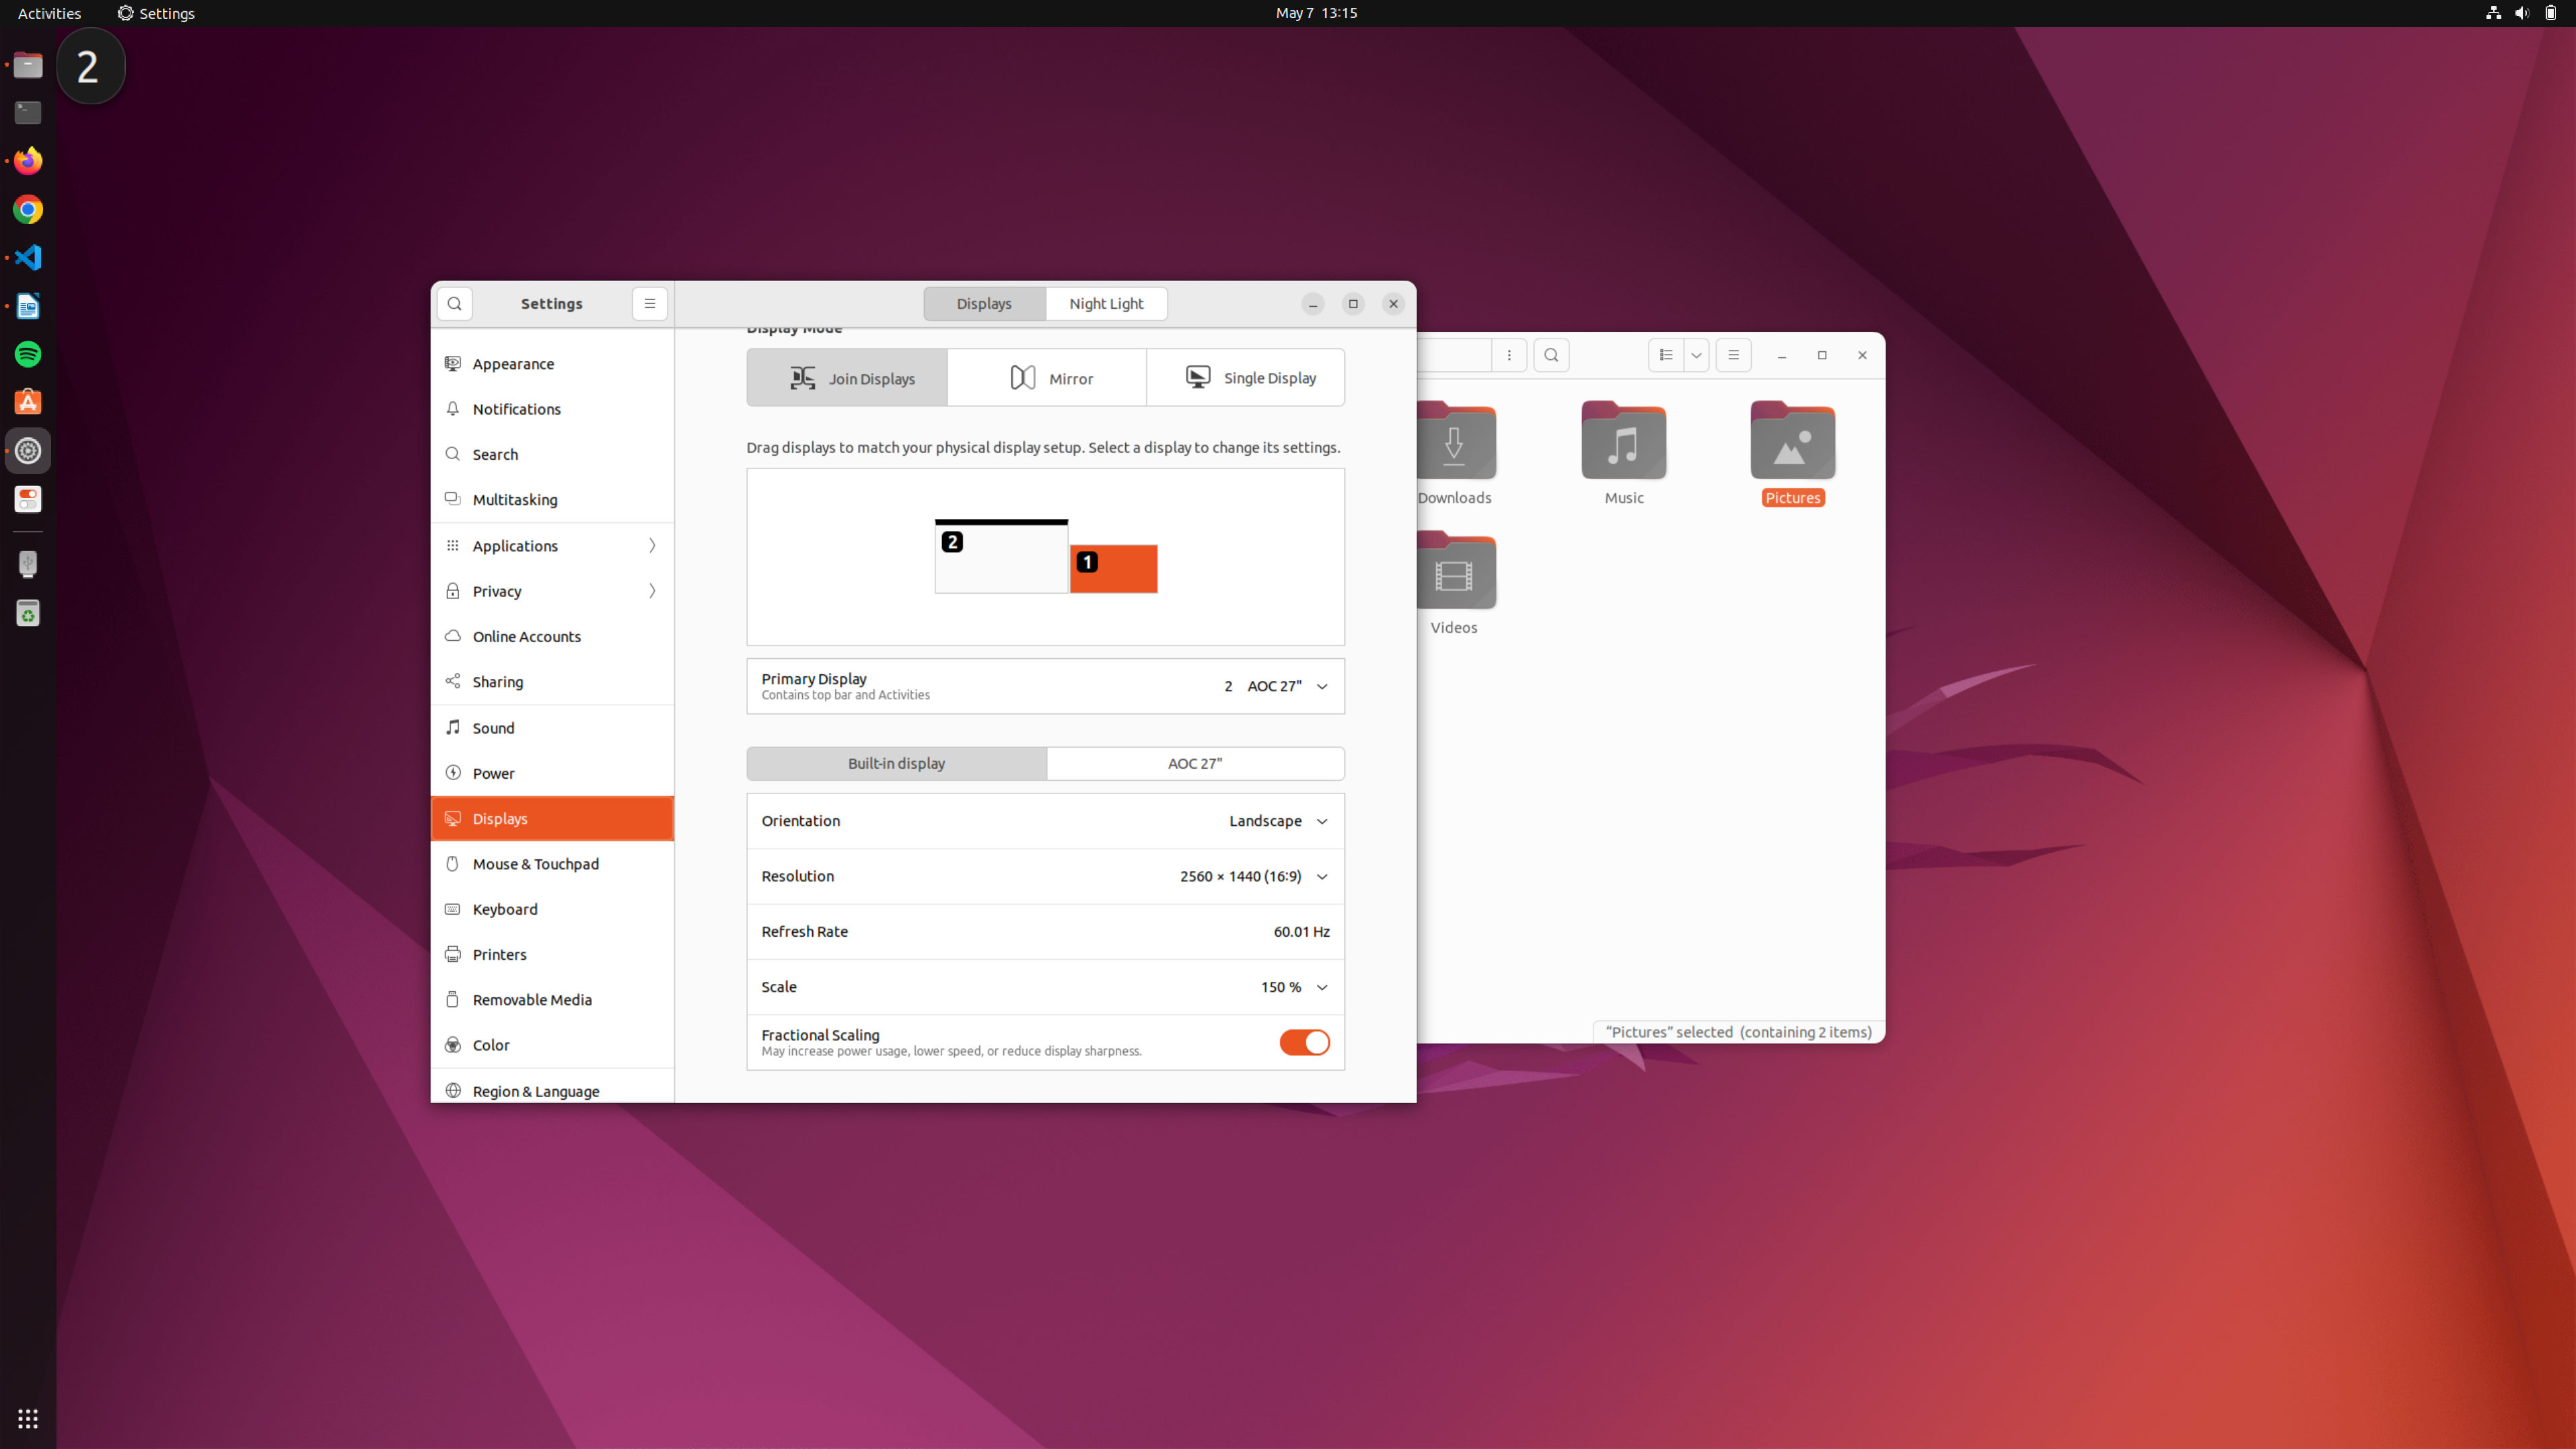Open Online Accounts settings
Screen dimensions: 2576x1449
click(552, 637)
